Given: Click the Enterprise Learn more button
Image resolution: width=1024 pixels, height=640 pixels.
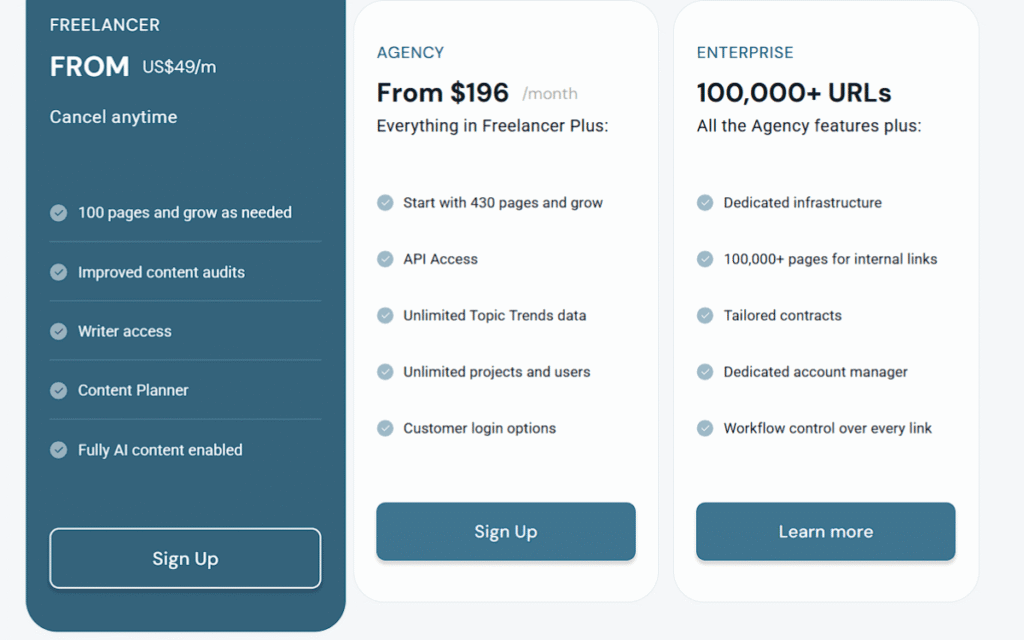Looking at the screenshot, I should click(x=825, y=532).
